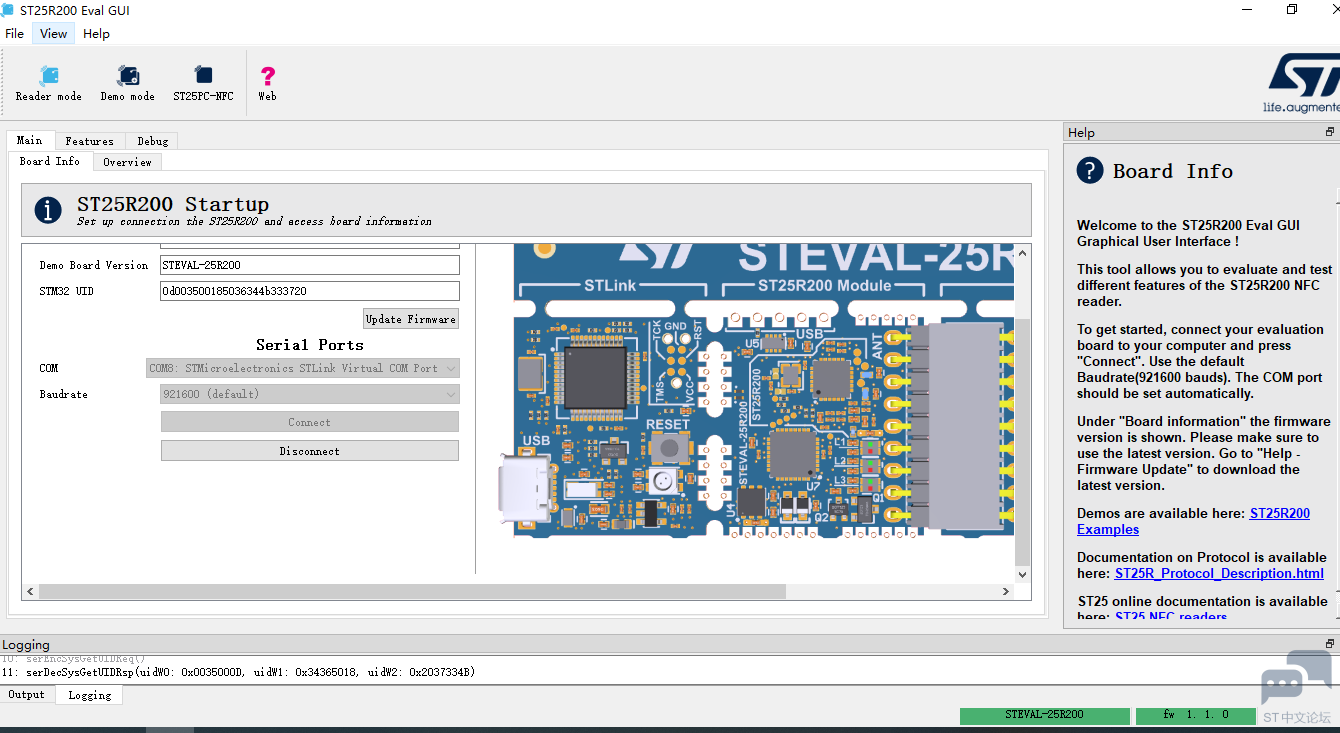Image resolution: width=1340 pixels, height=733 pixels.
Task: Switch to Reader mode in toolbar
Action: (48, 84)
